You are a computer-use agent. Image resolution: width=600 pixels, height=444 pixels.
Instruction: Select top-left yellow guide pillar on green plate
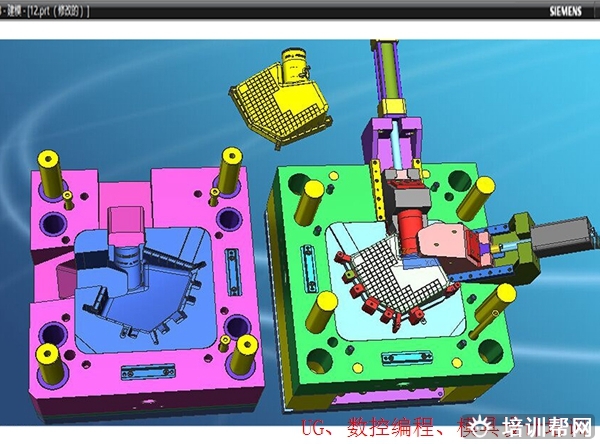point(313,200)
